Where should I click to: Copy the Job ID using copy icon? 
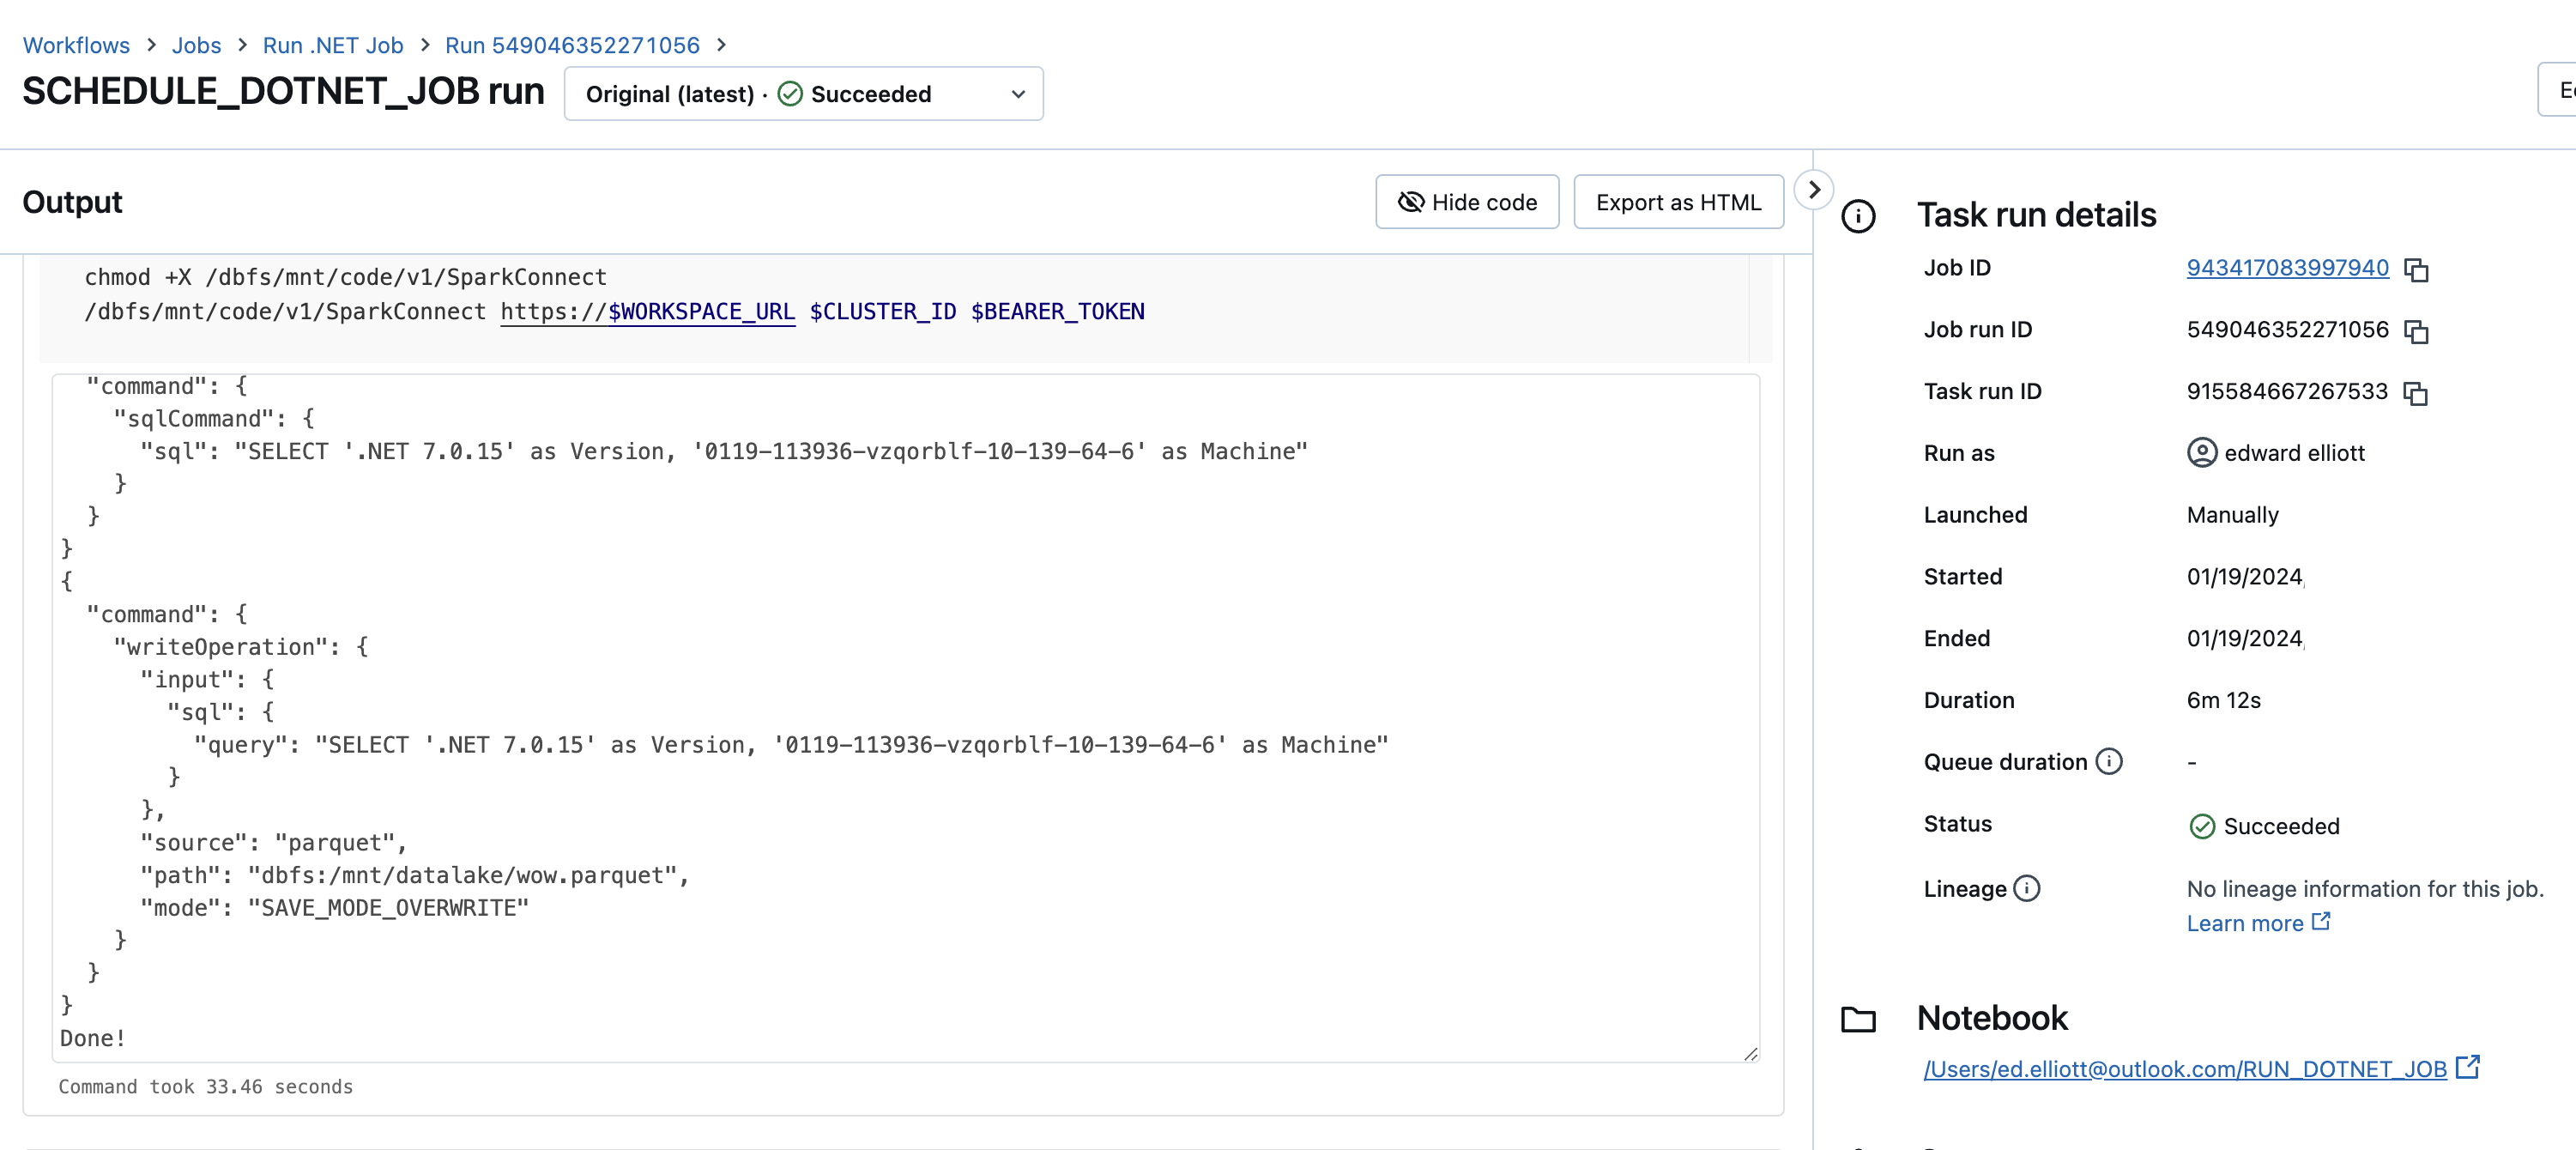point(2417,270)
